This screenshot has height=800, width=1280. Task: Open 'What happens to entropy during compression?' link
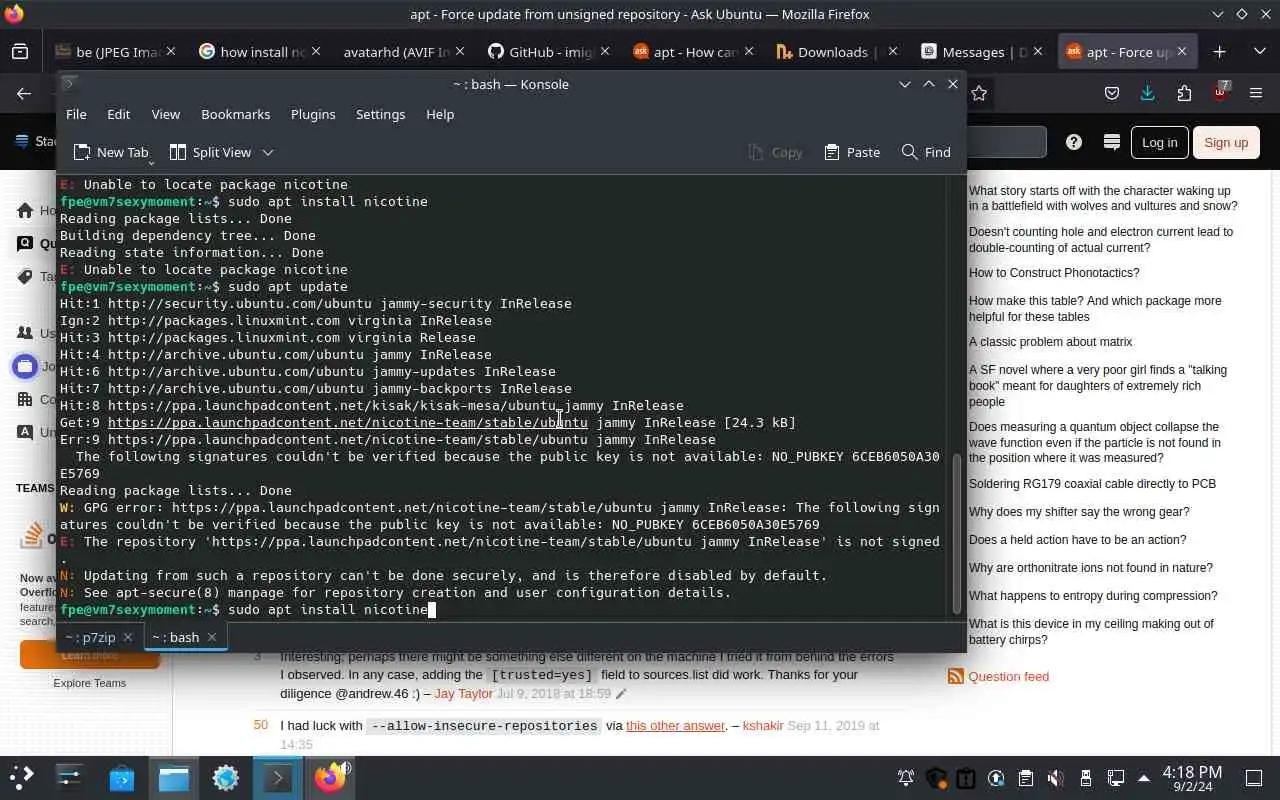(x=1093, y=596)
